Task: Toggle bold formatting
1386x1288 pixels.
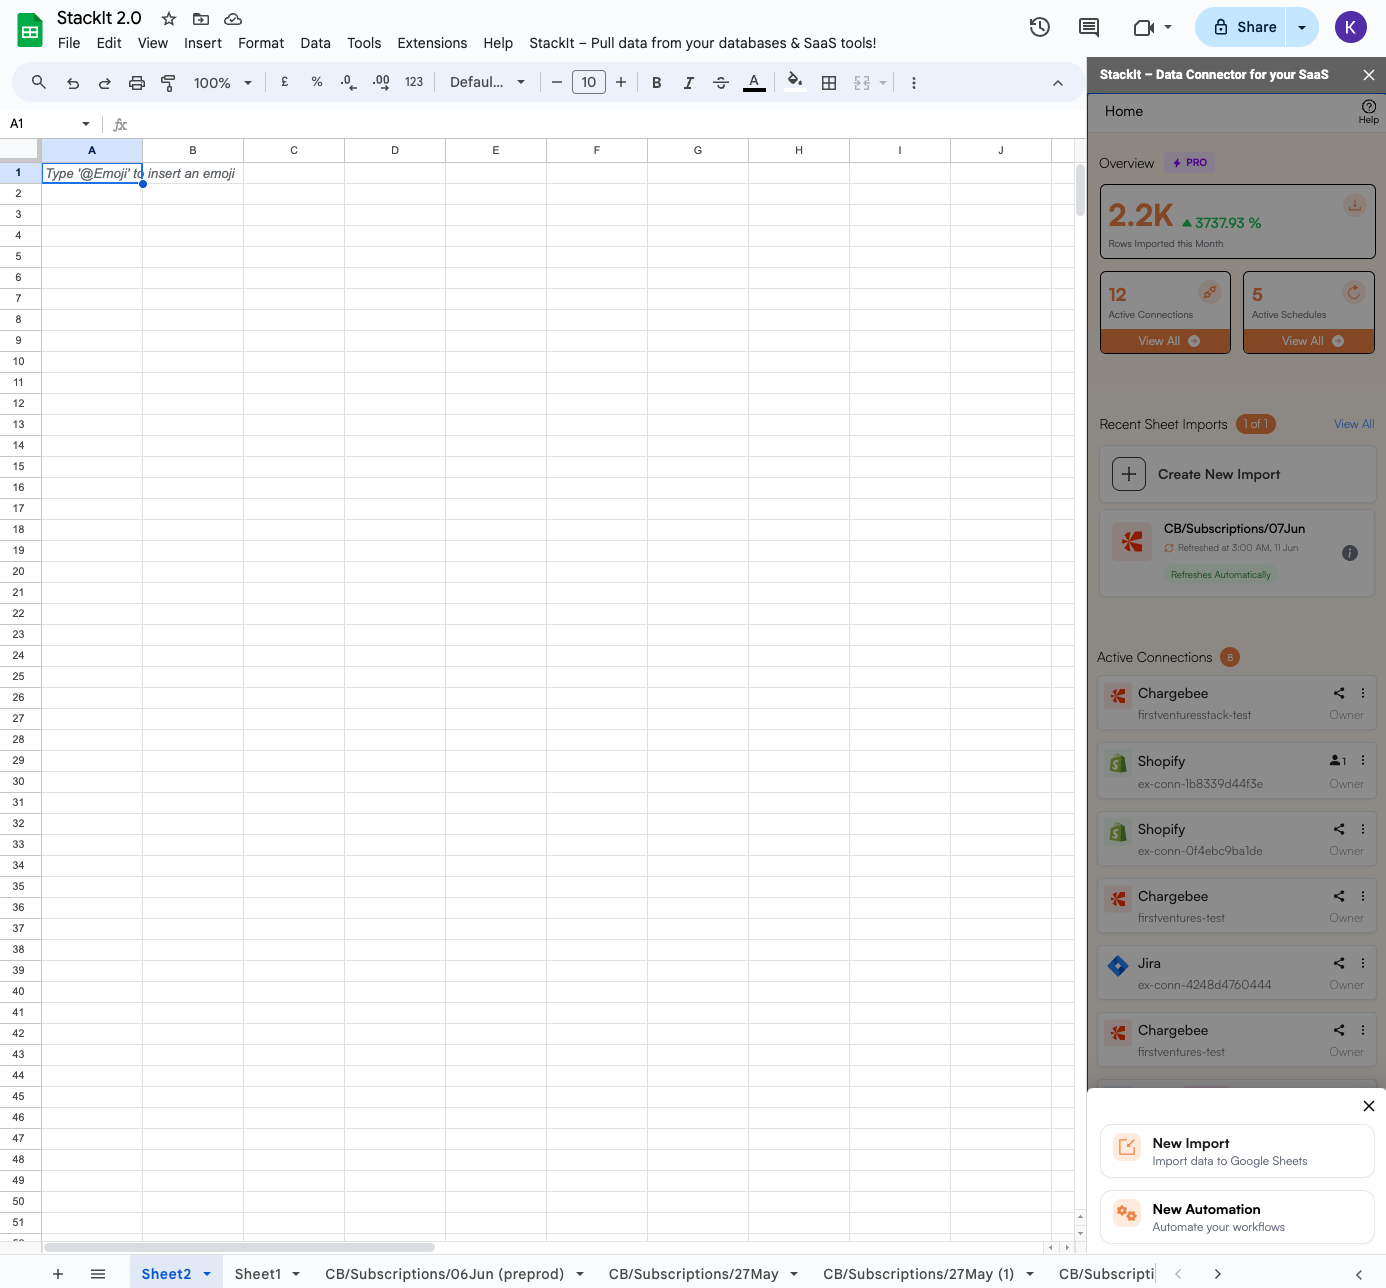Action: pos(657,83)
